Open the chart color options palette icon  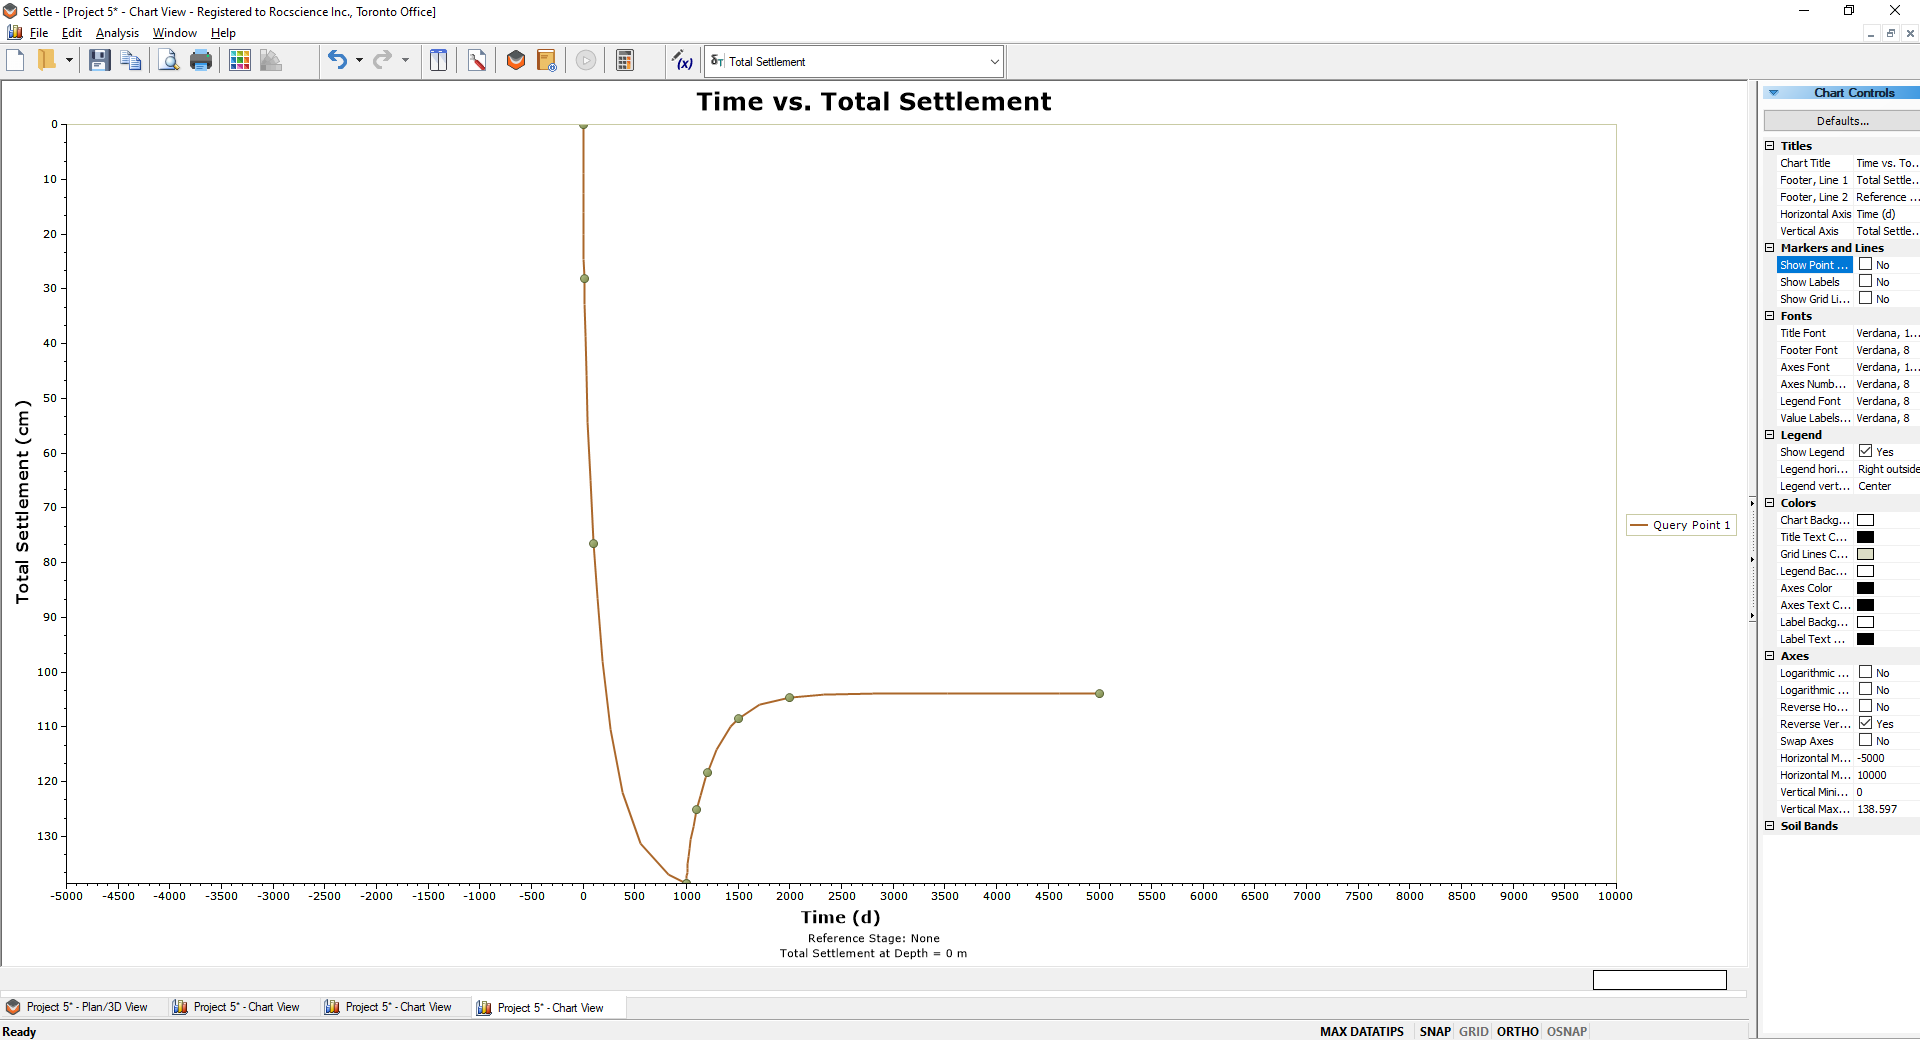tap(240, 60)
